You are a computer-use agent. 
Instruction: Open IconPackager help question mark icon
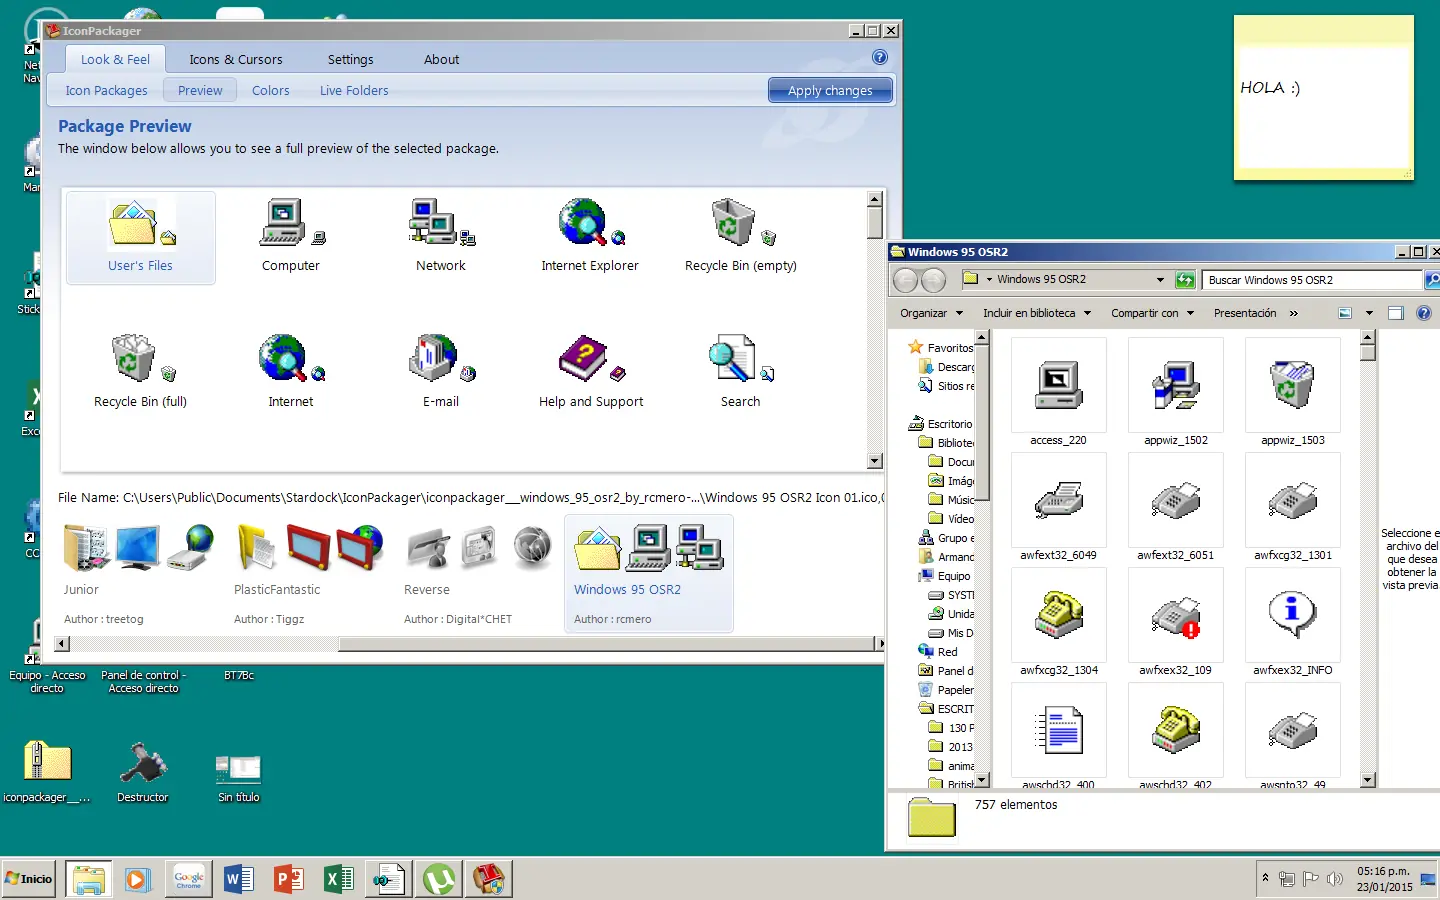click(x=880, y=58)
